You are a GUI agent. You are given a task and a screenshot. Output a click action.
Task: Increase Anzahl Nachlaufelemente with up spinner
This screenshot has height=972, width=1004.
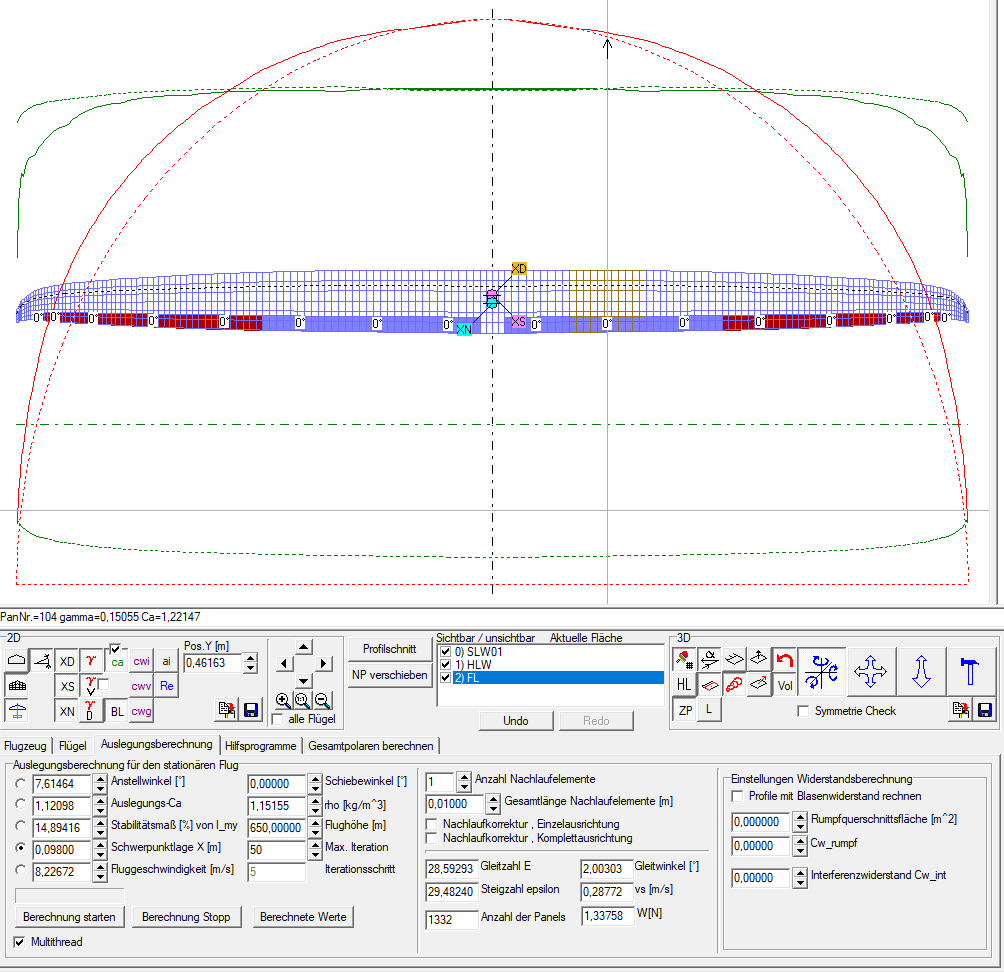pyautogui.click(x=463, y=775)
